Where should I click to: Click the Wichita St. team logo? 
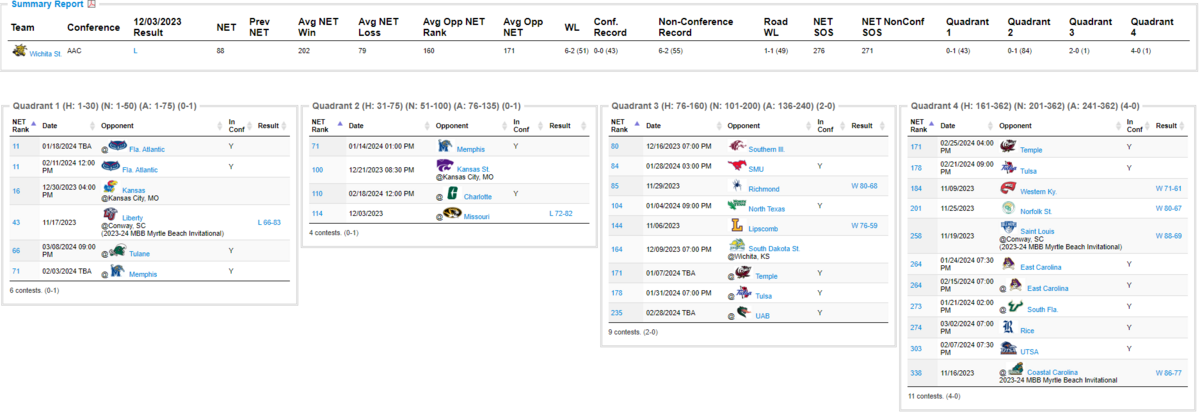[19, 50]
